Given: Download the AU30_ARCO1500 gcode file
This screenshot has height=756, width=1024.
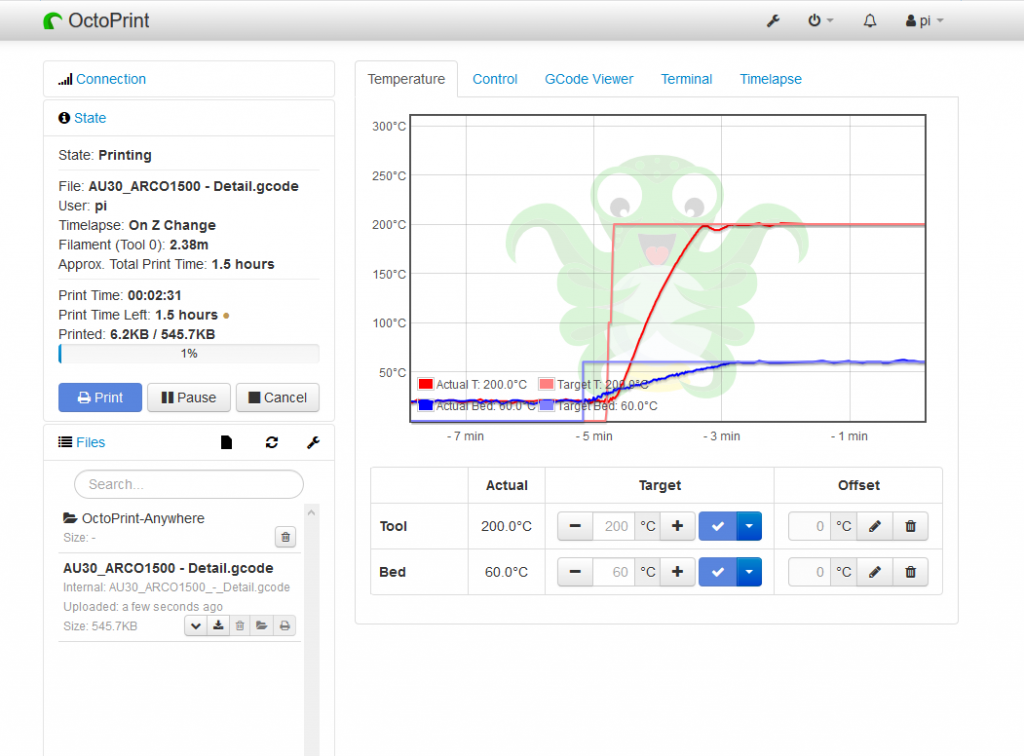Looking at the screenshot, I should [x=218, y=626].
